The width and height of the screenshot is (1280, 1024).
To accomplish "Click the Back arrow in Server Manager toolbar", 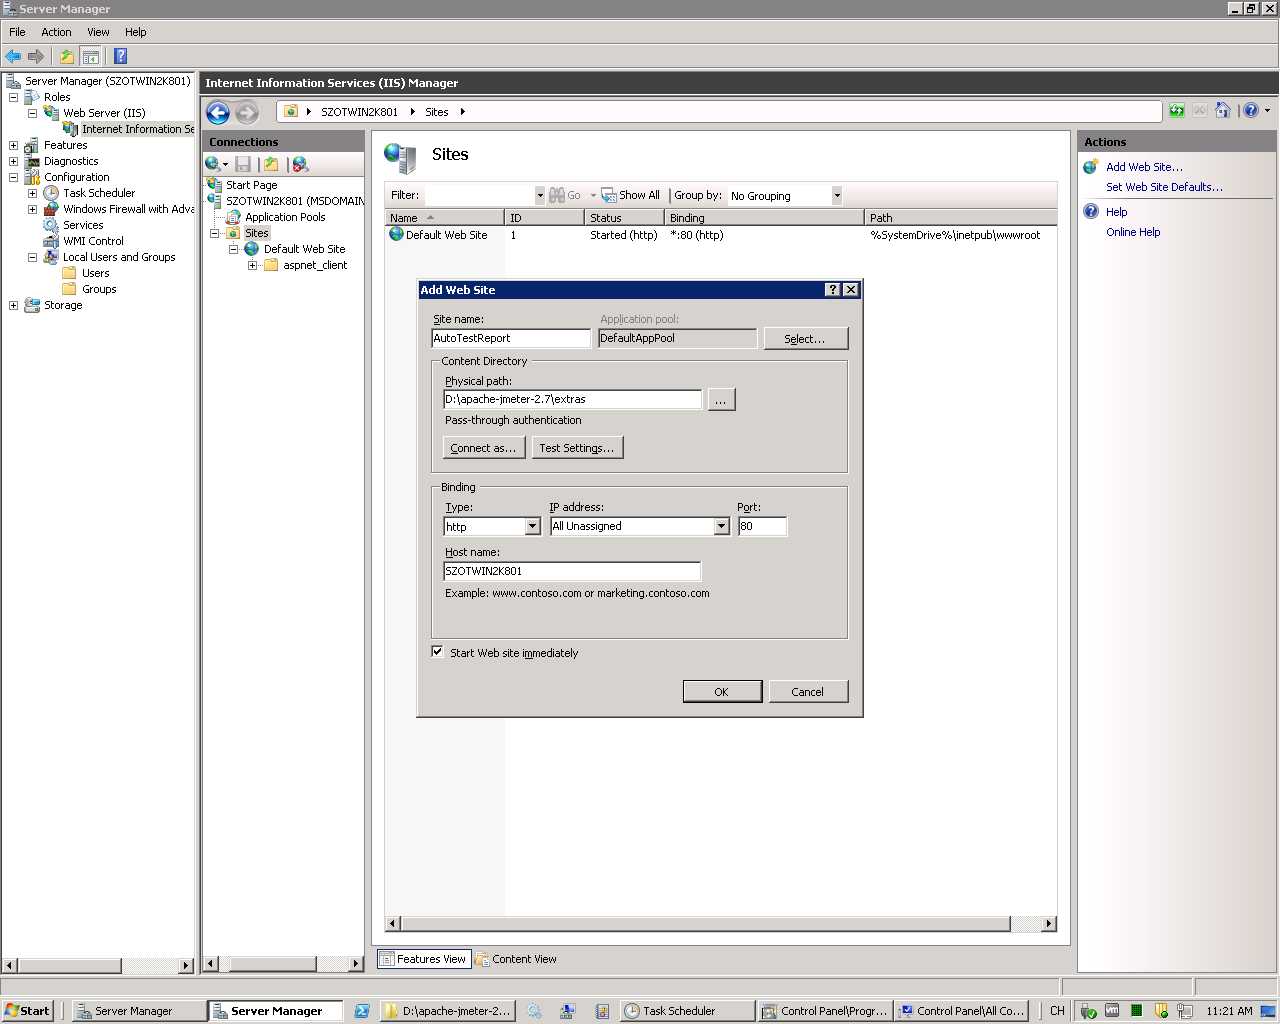I will (13, 56).
